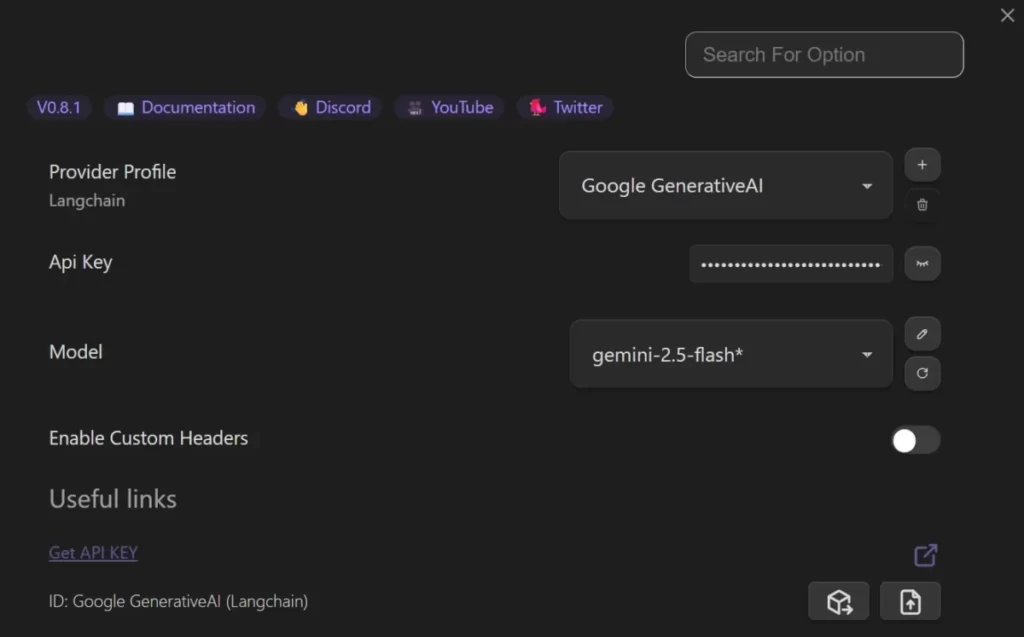
Task: Open the gemini-2.5-flash model chevron
Action: [x=866, y=353]
